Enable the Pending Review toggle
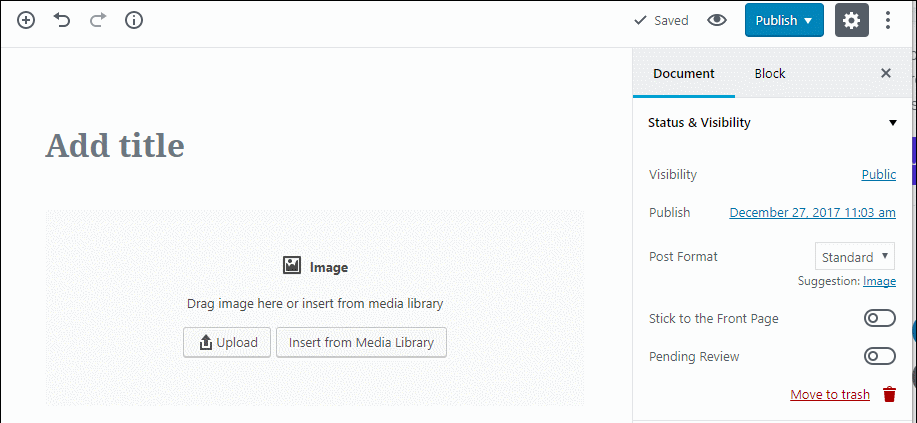Viewport: 917px width, 423px height. coord(880,356)
